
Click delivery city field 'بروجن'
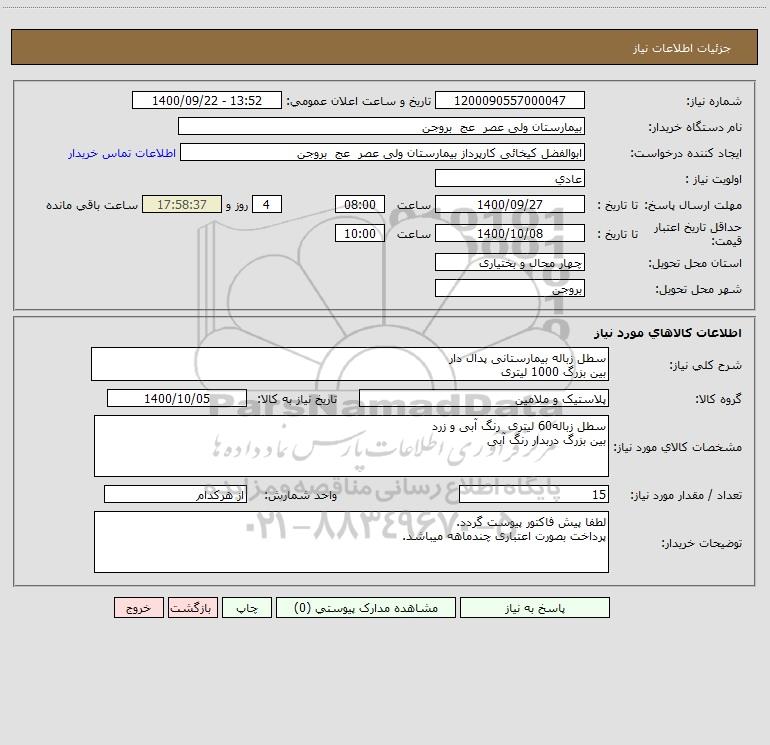pos(510,289)
